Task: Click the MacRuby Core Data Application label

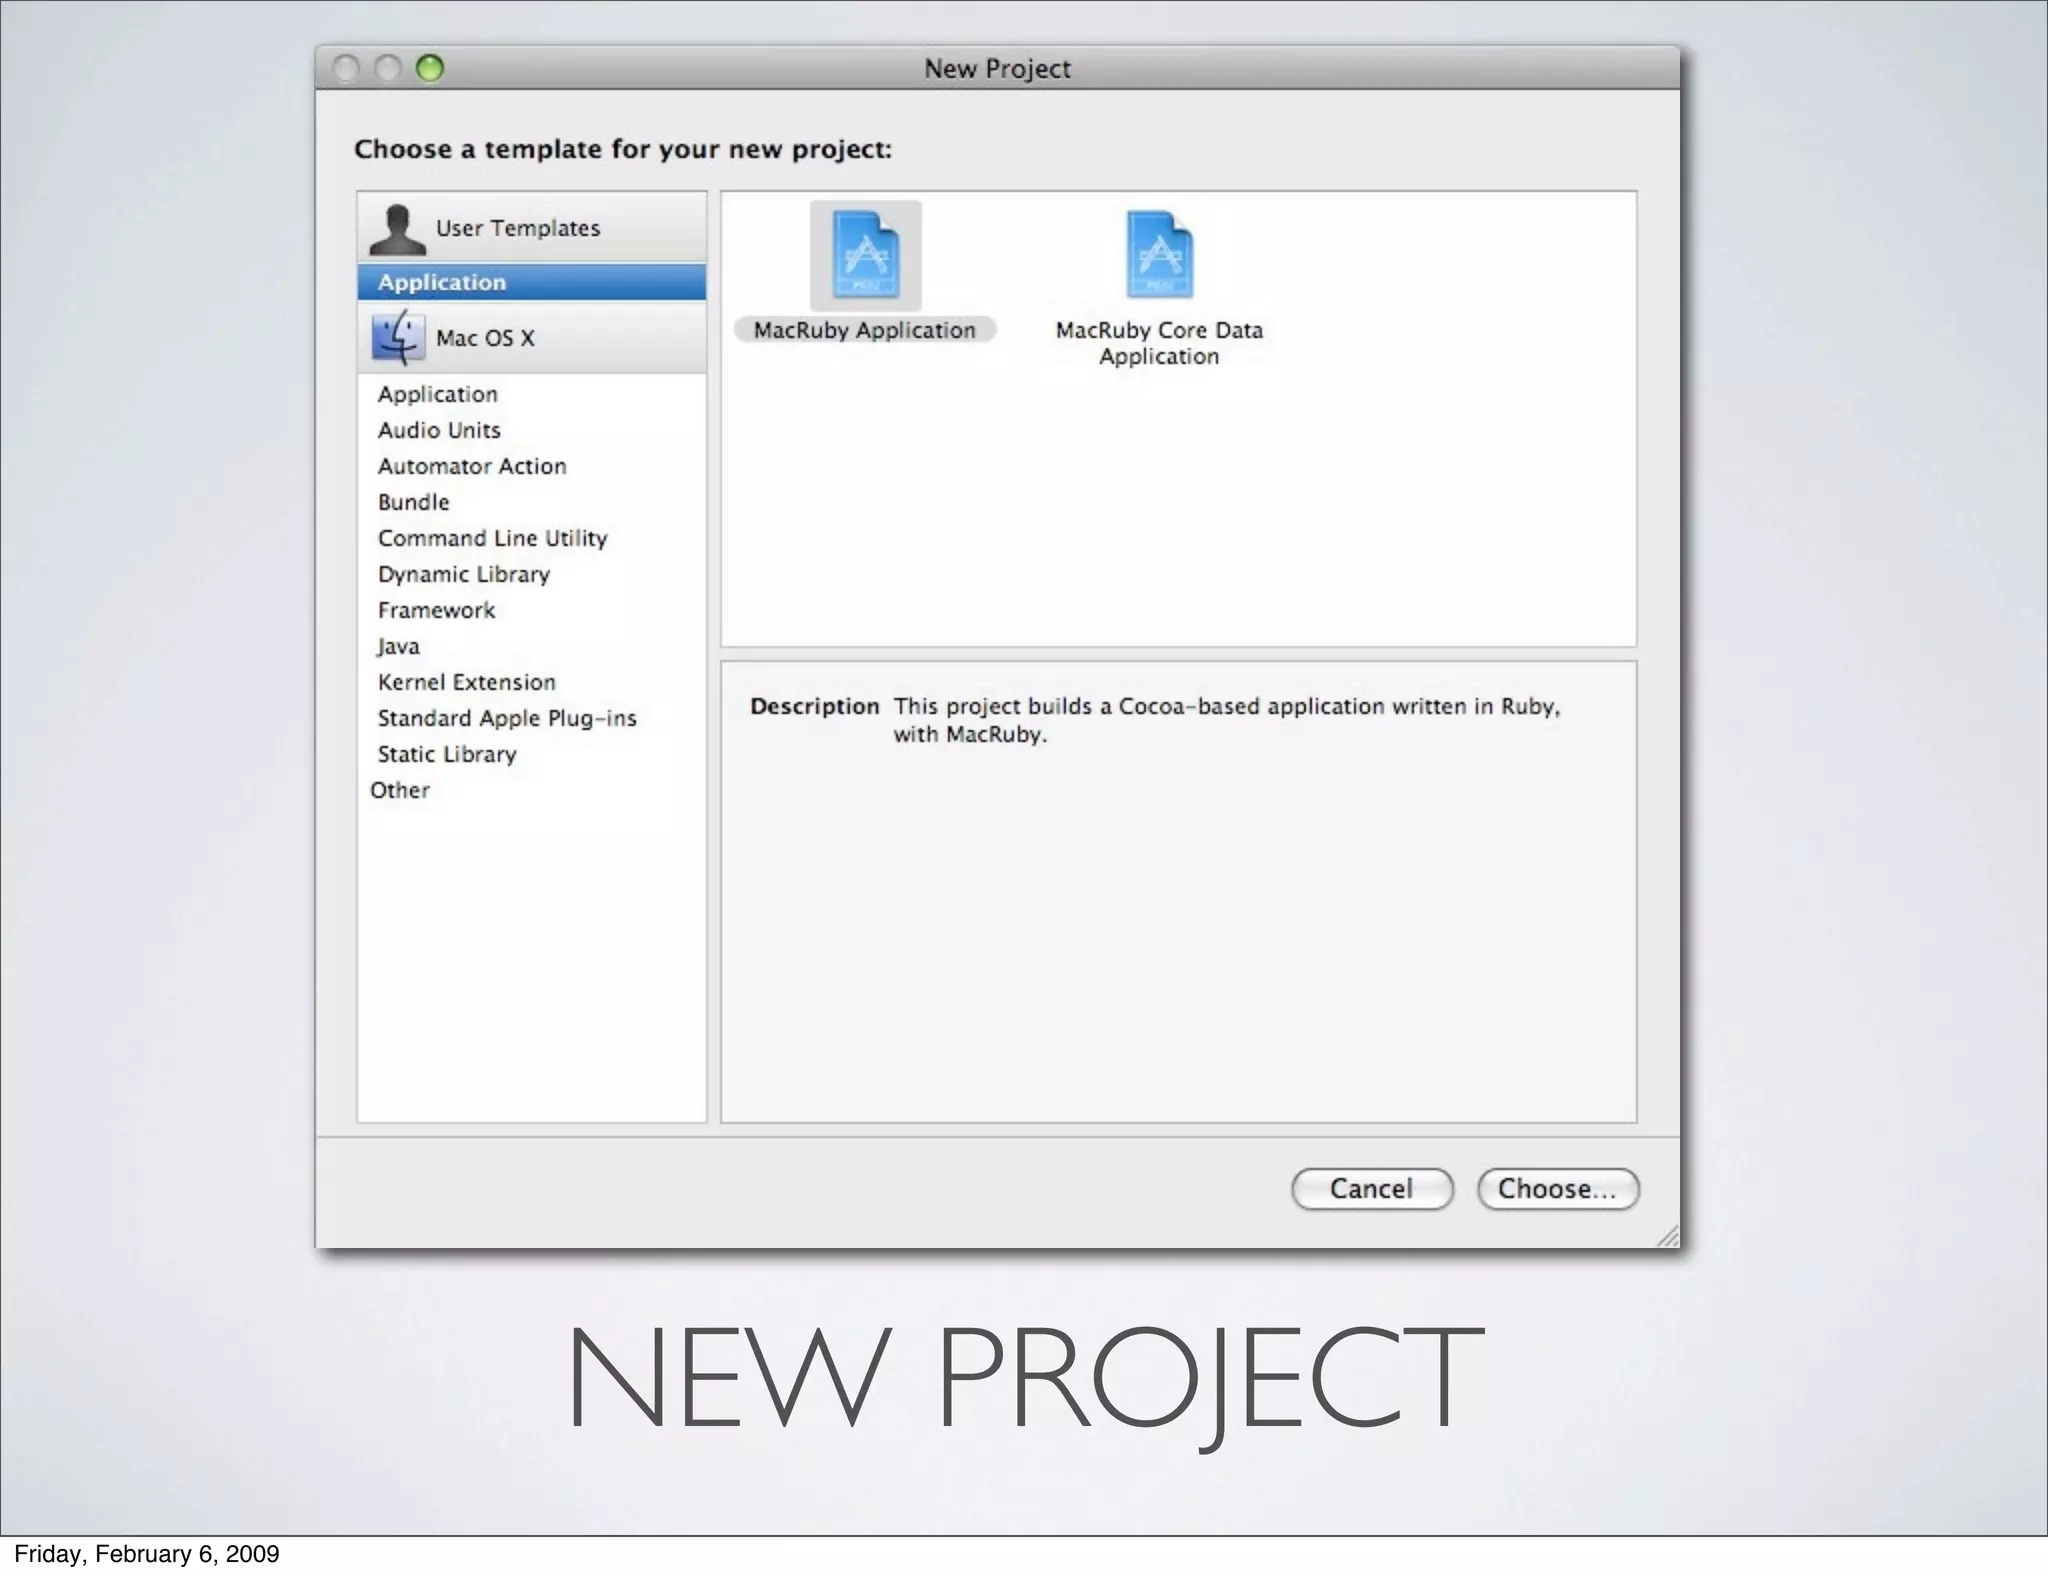Action: pos(1159,343)
